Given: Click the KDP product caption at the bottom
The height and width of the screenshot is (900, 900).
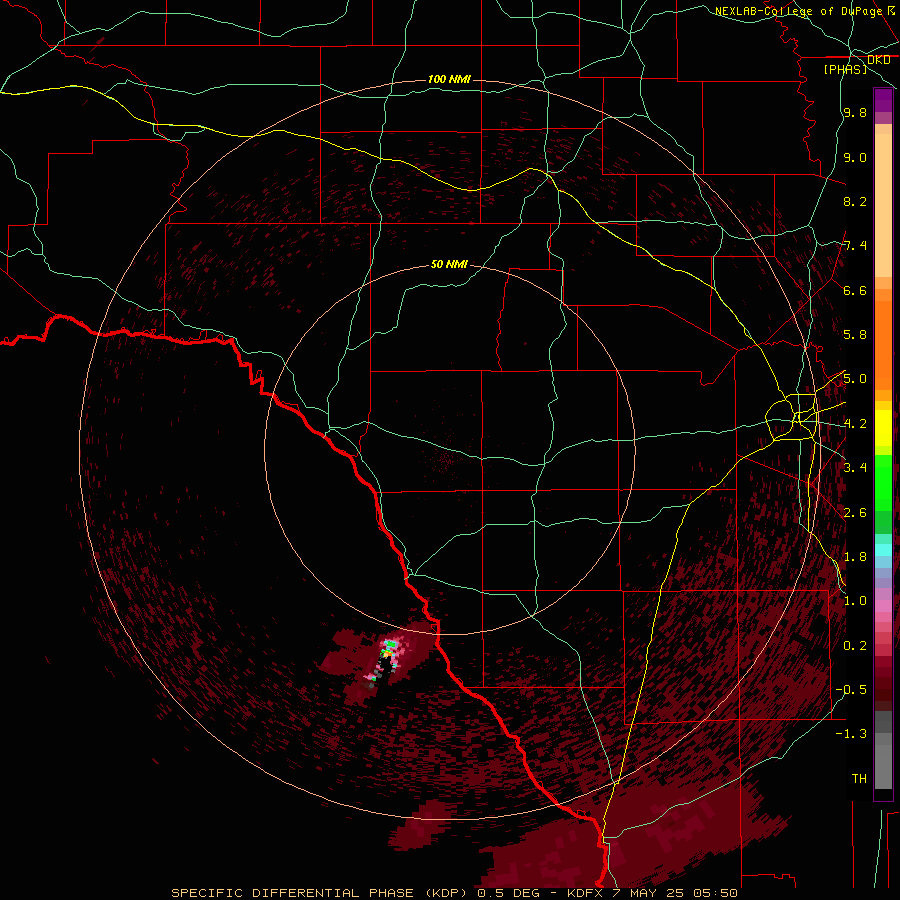Looking at the screenshot, I should click(454, 893).
